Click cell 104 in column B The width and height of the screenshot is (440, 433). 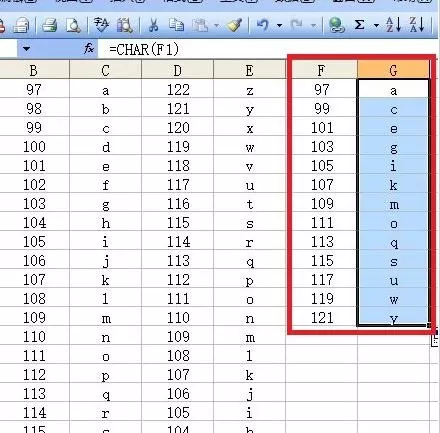click(x=34, y=222)
